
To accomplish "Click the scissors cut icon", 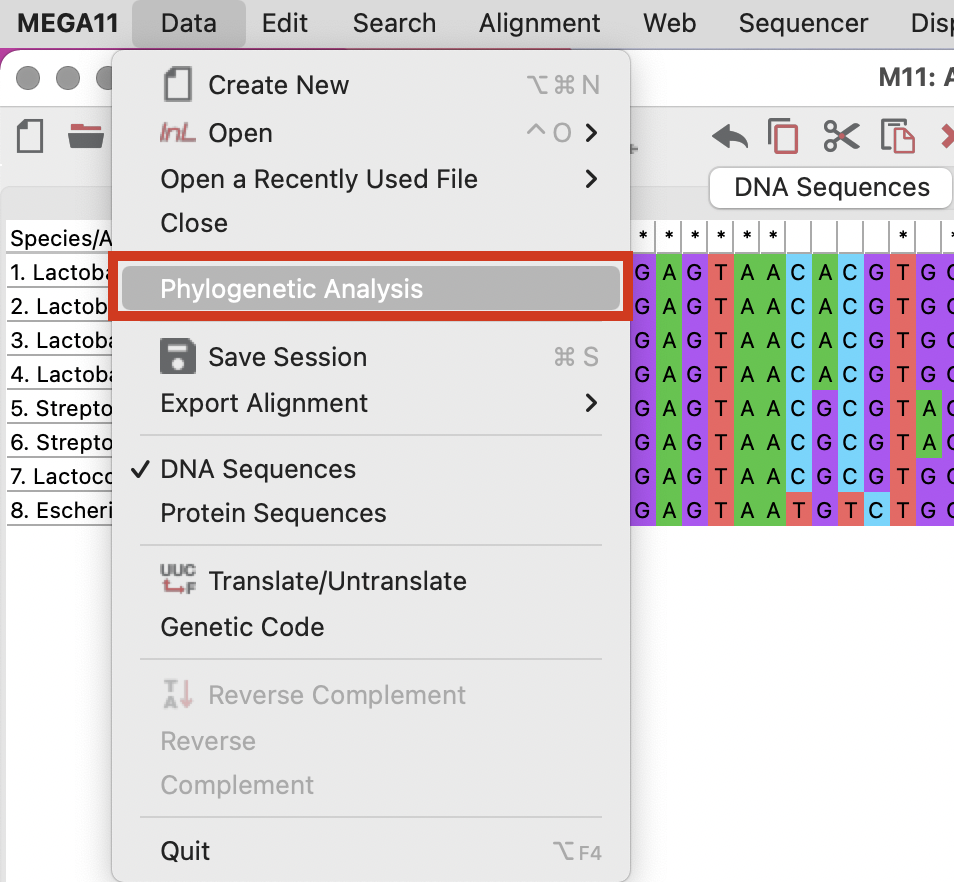I will point(841,136).
